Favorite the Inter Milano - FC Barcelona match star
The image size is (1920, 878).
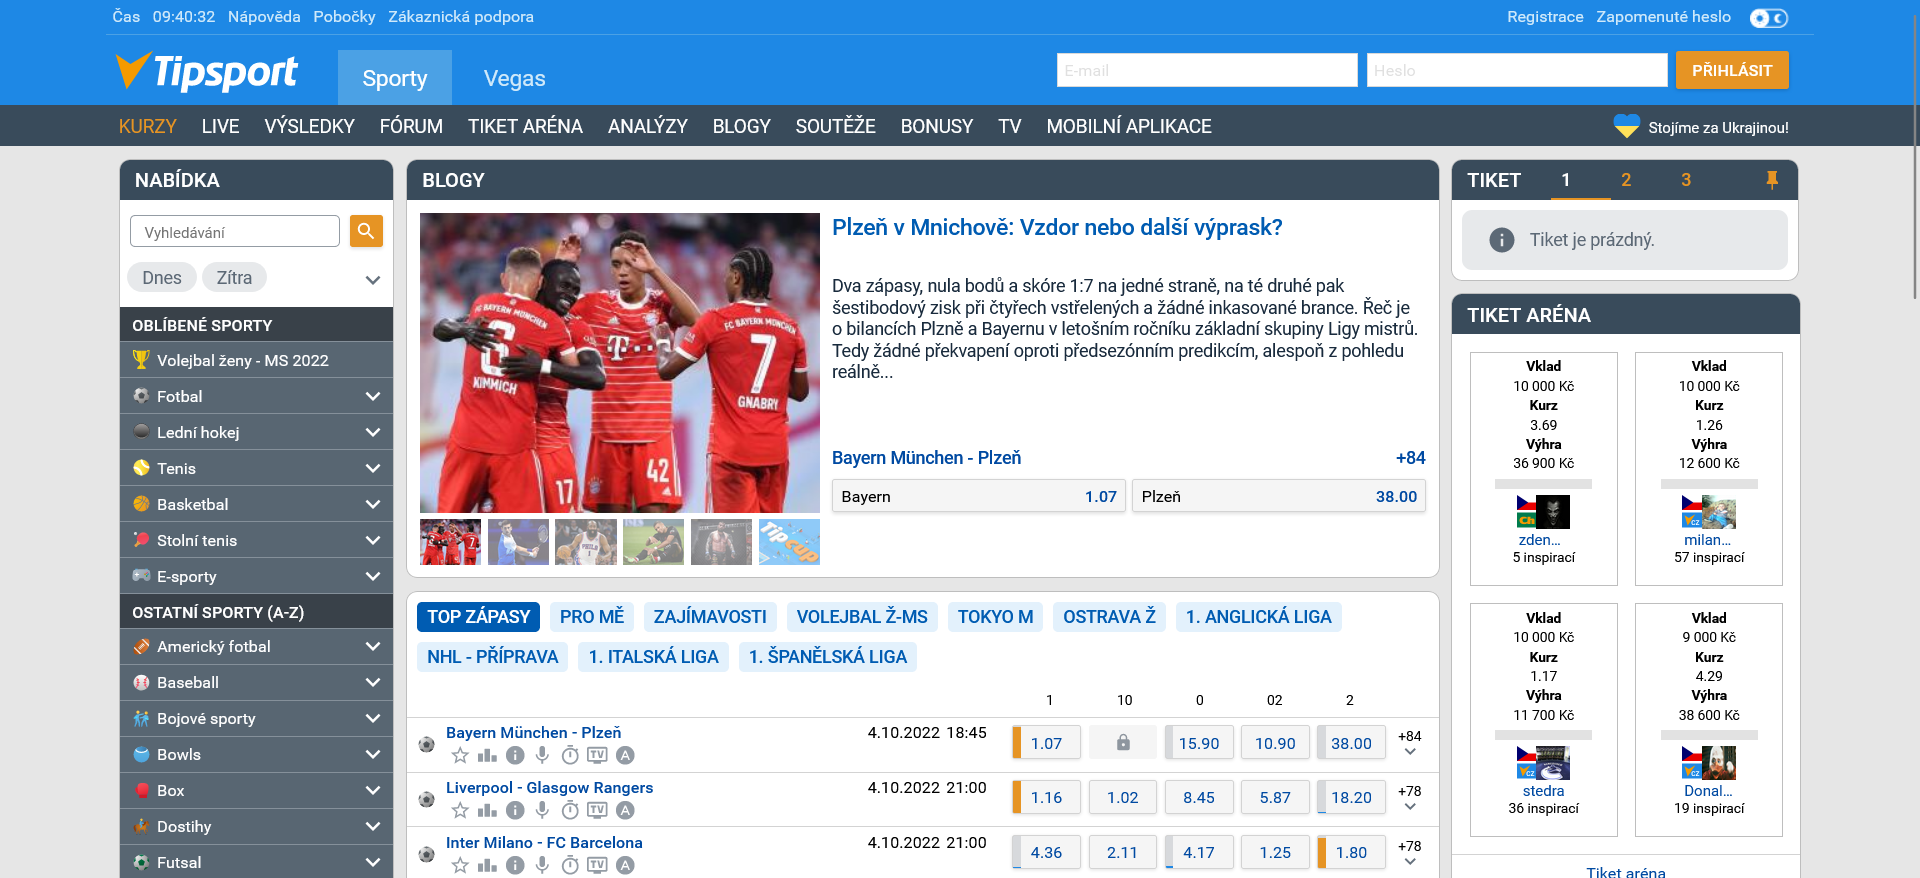(x=460, y=865)
